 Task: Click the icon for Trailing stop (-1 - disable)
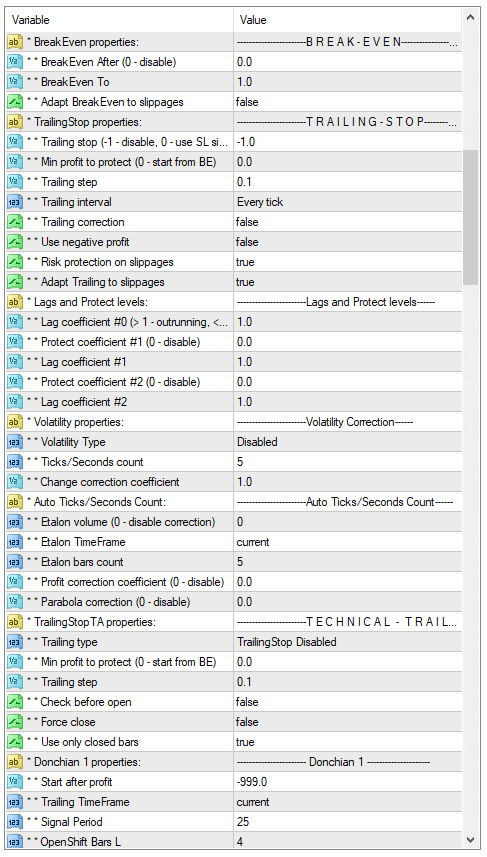(15, 142)
